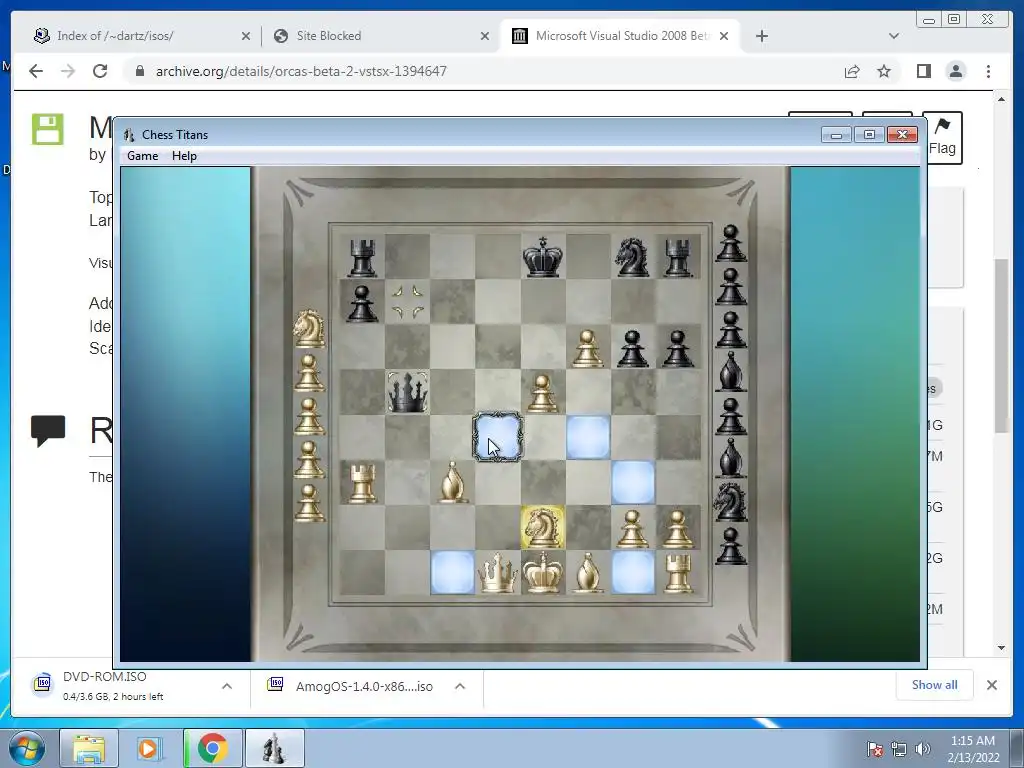This screenshot has height=768, width=1024.
Task: Open Windows Explorer from the taskbar
Action: point(89,748)
